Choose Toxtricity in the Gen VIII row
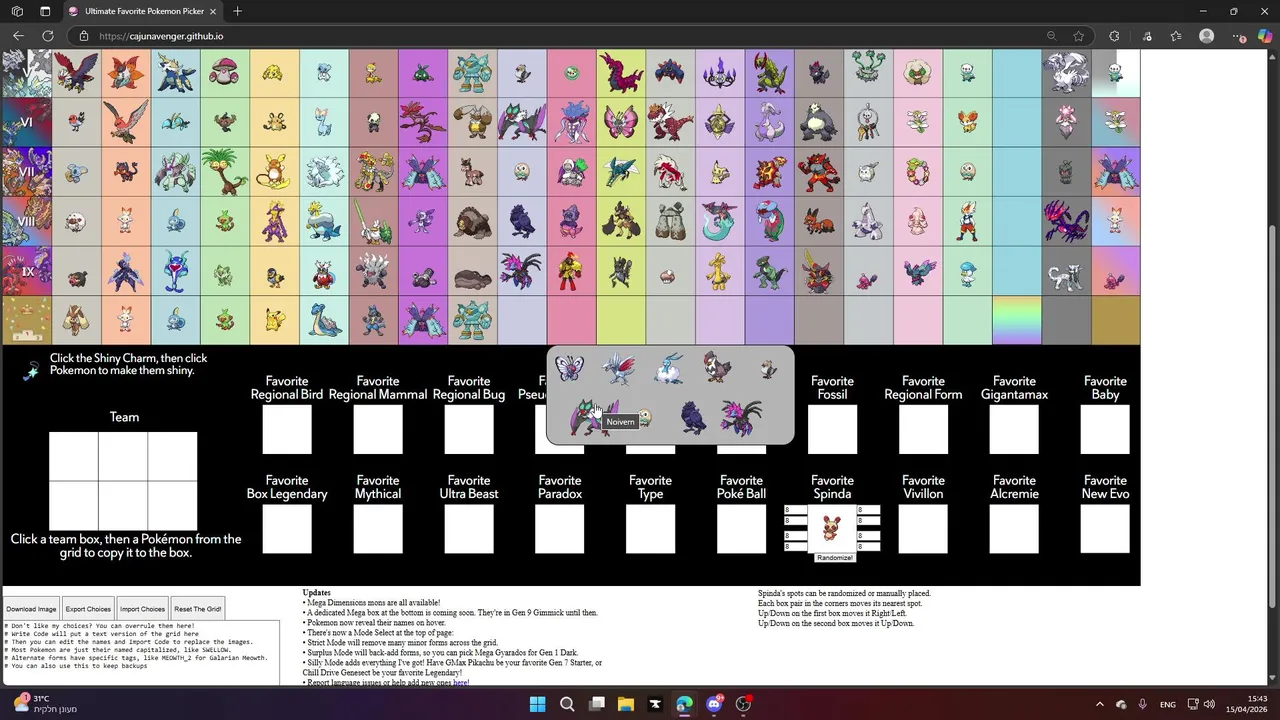The height and width of the screenshot is (720, 1280). click(x=274, y=221)
